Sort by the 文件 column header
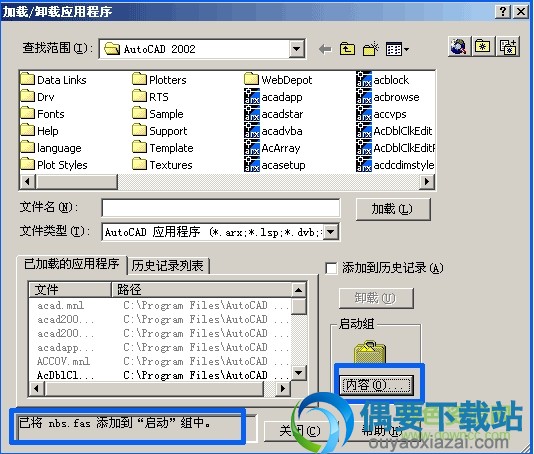Viewport: 534px width, 454px height. pos(70,289)
